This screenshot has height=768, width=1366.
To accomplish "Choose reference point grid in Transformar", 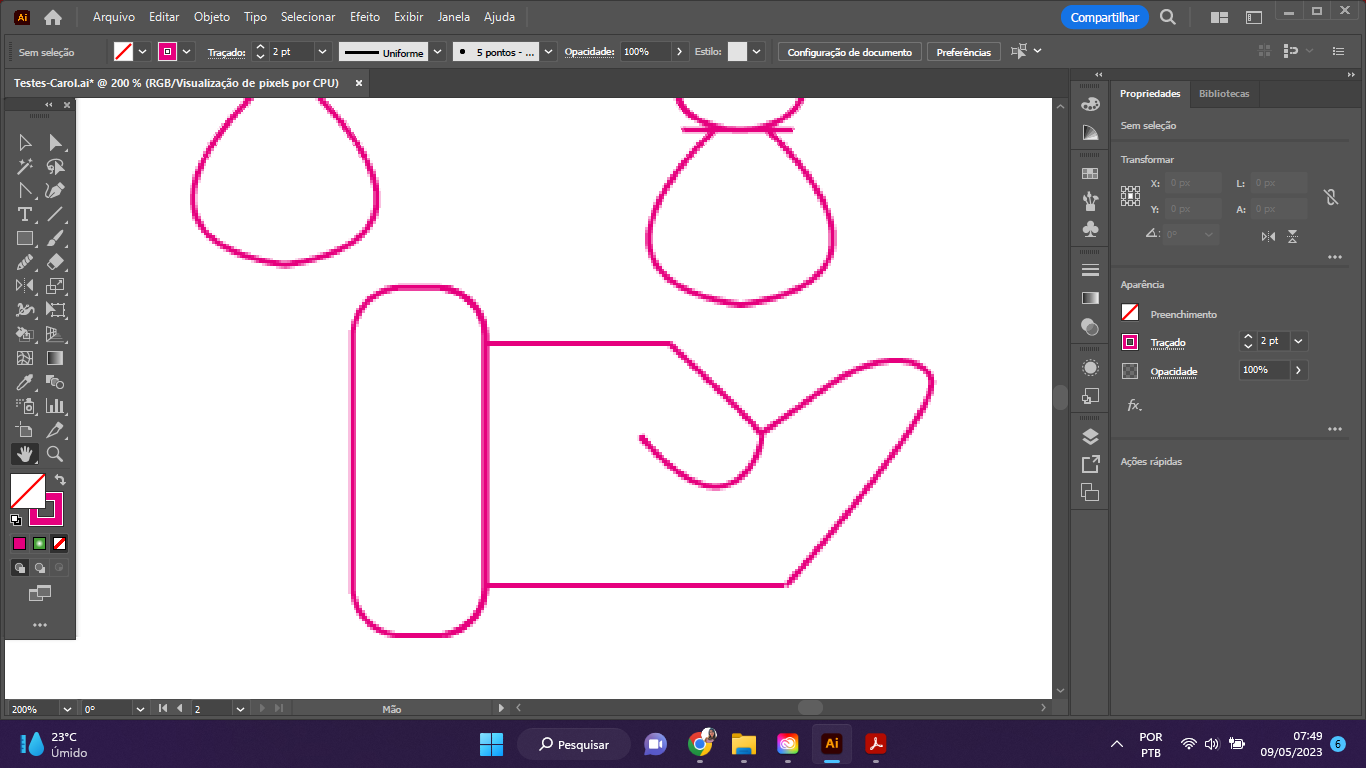I will click(1130, 196).
